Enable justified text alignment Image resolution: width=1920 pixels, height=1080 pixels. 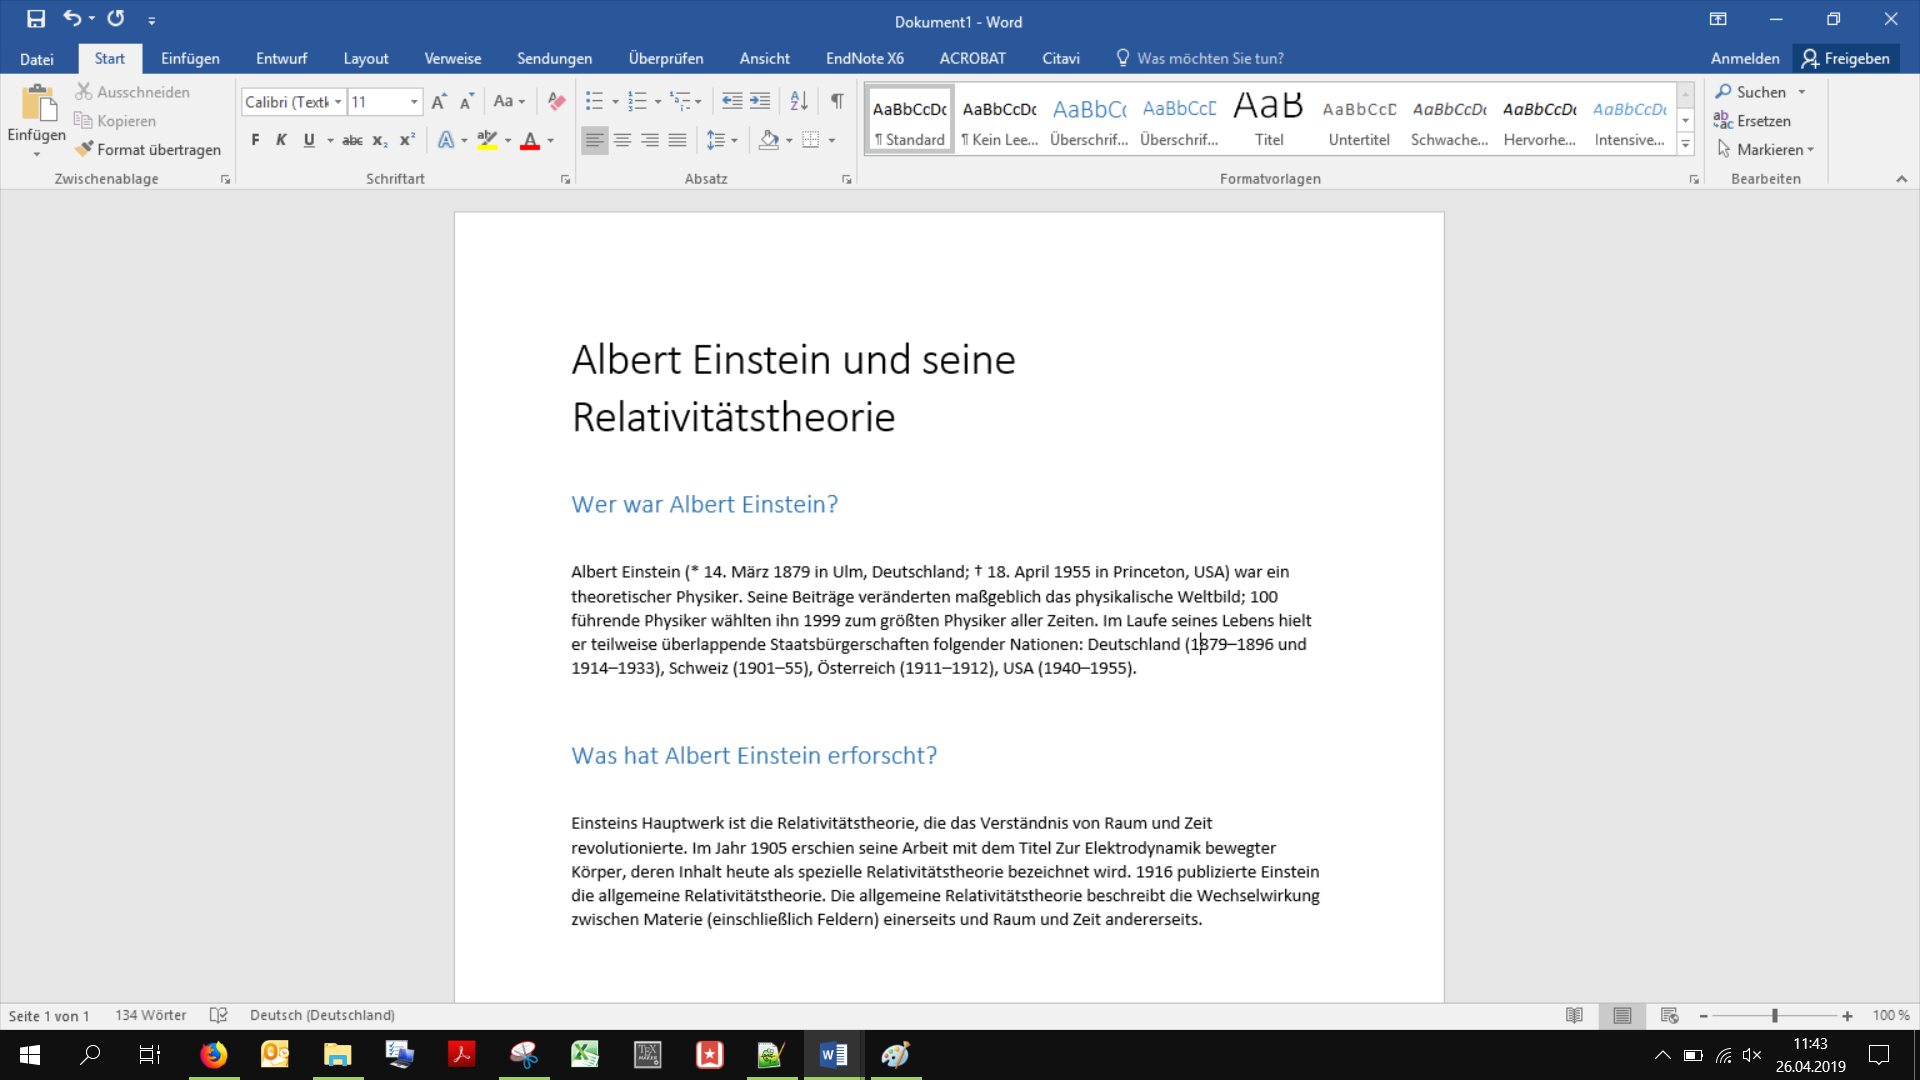click(x=677, y=140)
